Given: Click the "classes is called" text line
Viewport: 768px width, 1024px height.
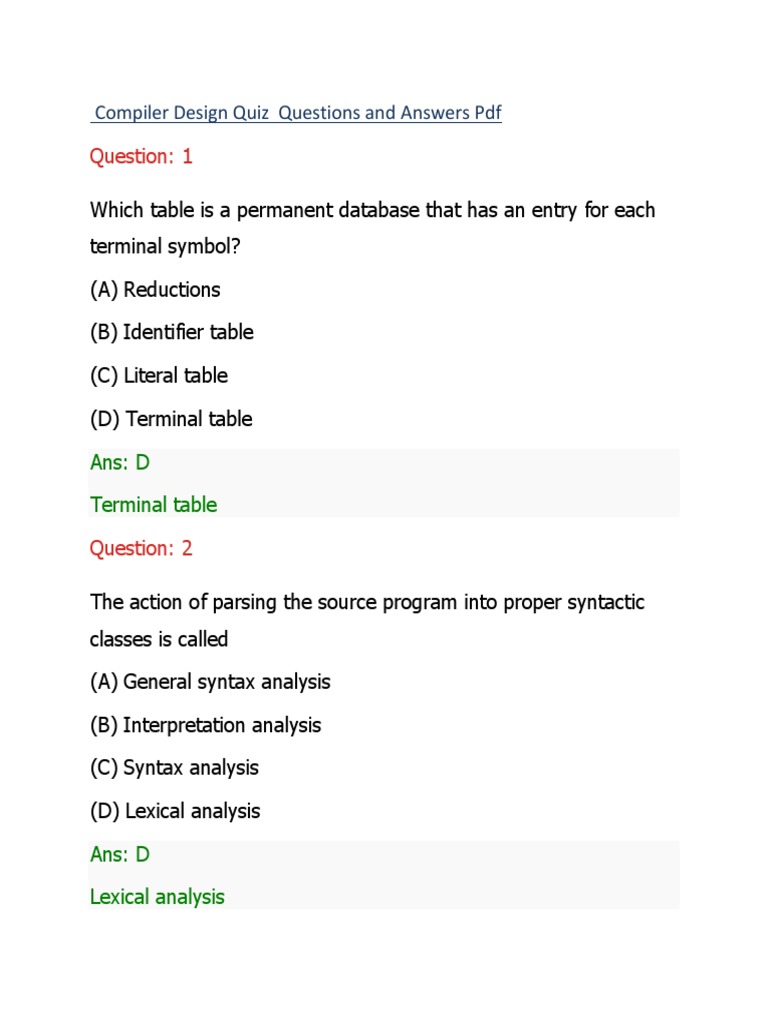Looking at the screenshot, I should coord(159,639).
